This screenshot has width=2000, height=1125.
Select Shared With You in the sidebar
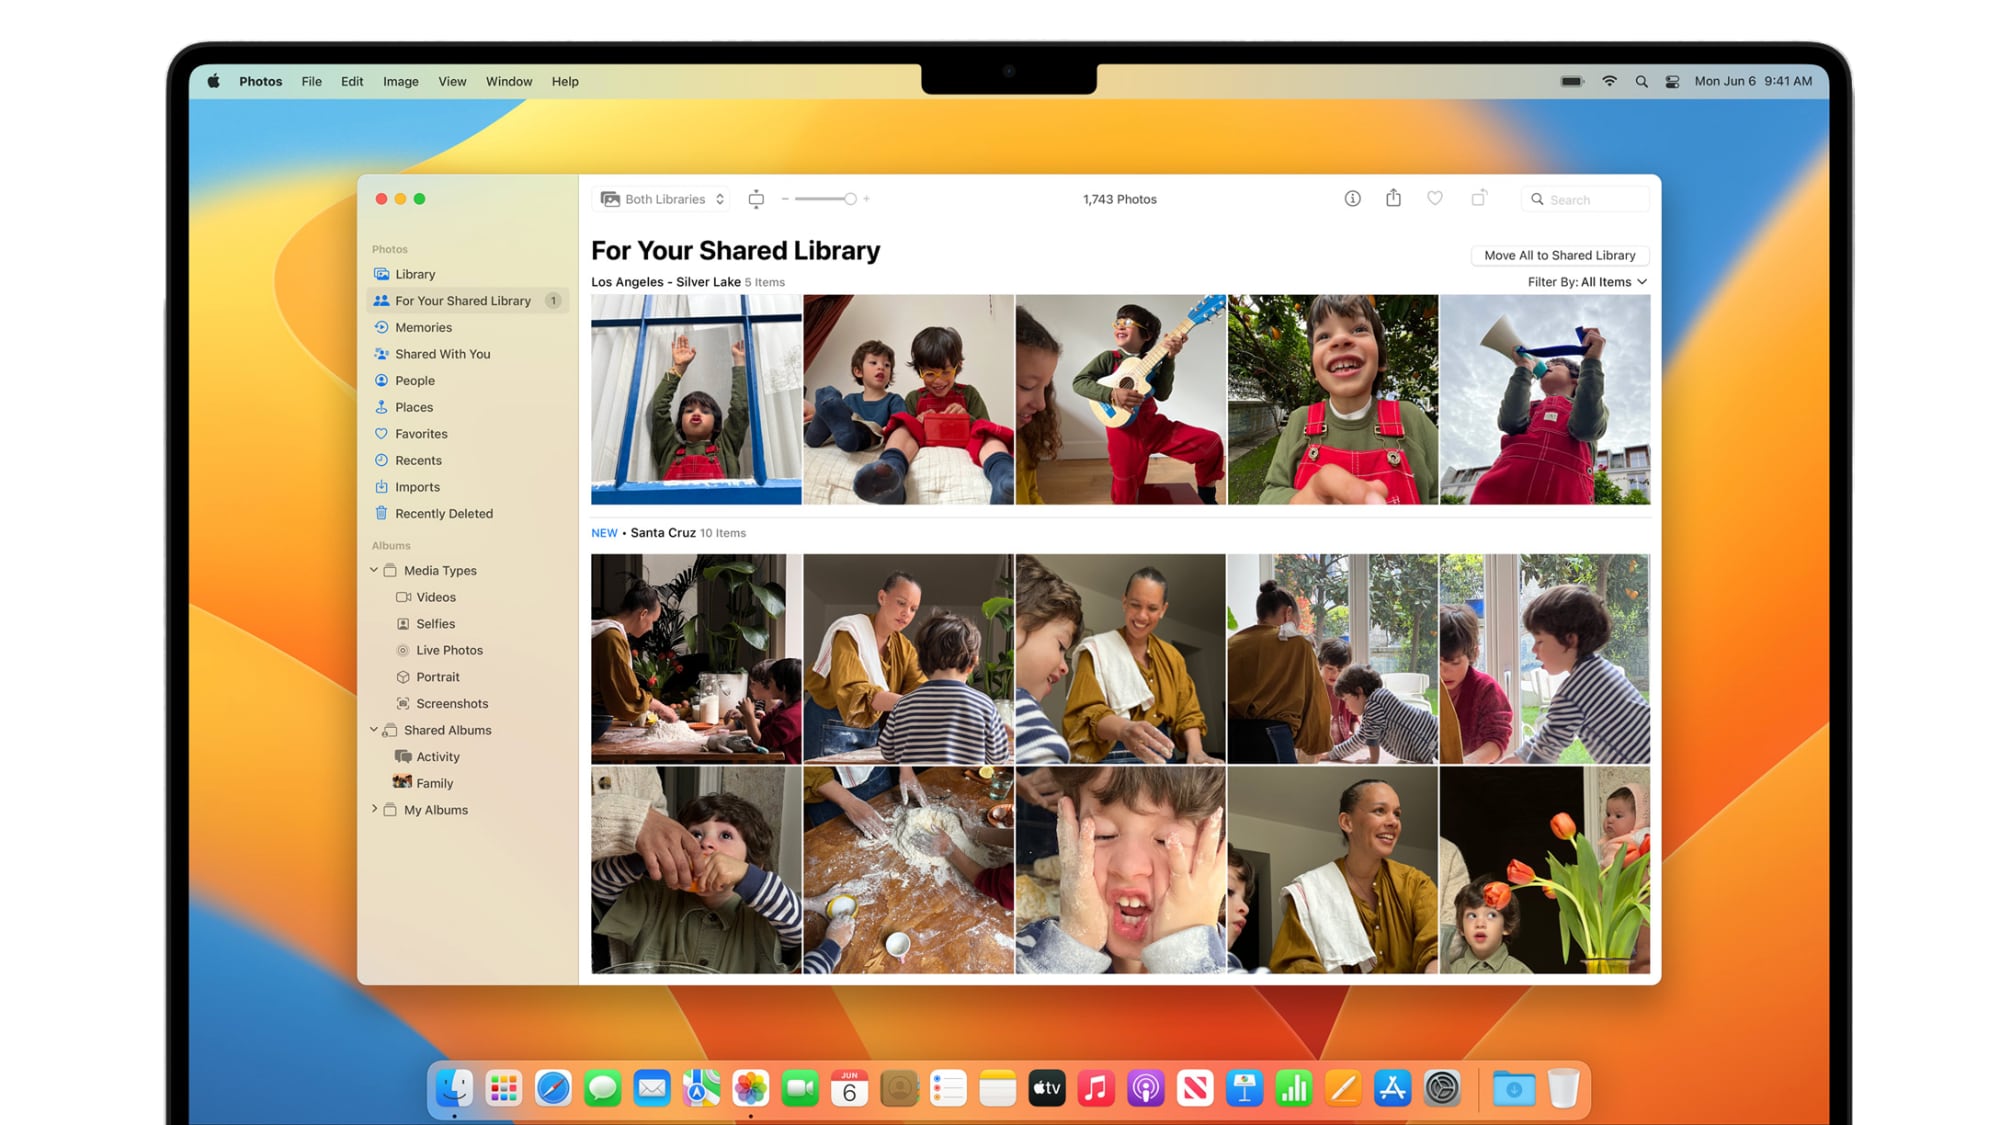click(x=443, y=353)
